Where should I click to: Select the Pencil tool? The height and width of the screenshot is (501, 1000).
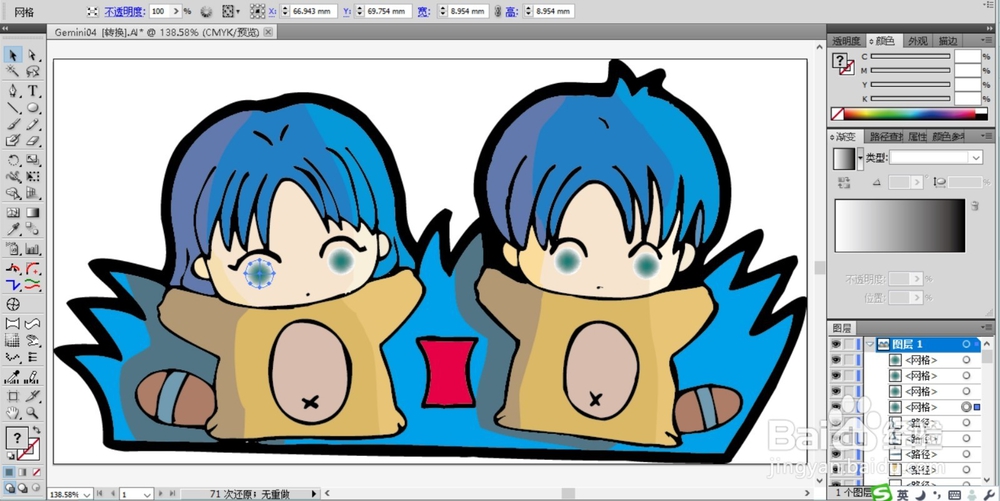point(33,124)
